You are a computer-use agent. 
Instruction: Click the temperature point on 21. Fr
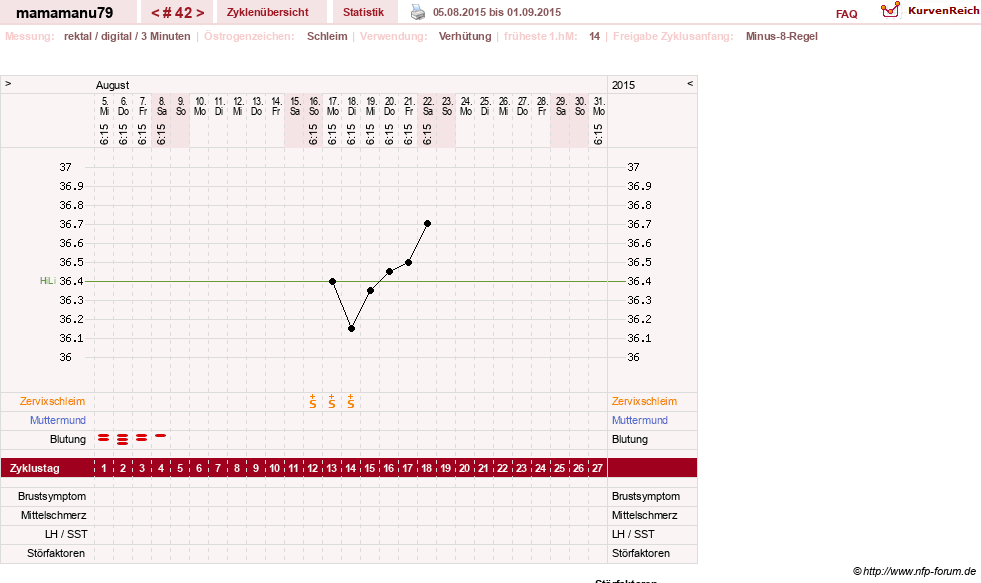409,263
